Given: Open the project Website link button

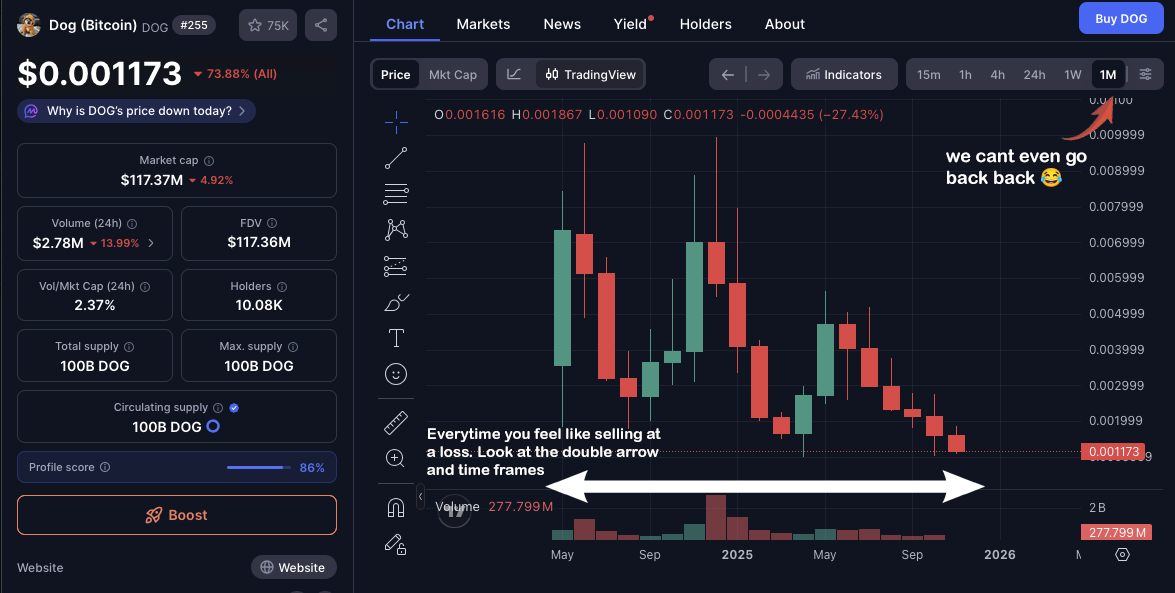Looking at the screenshot, I should [294, 568].
